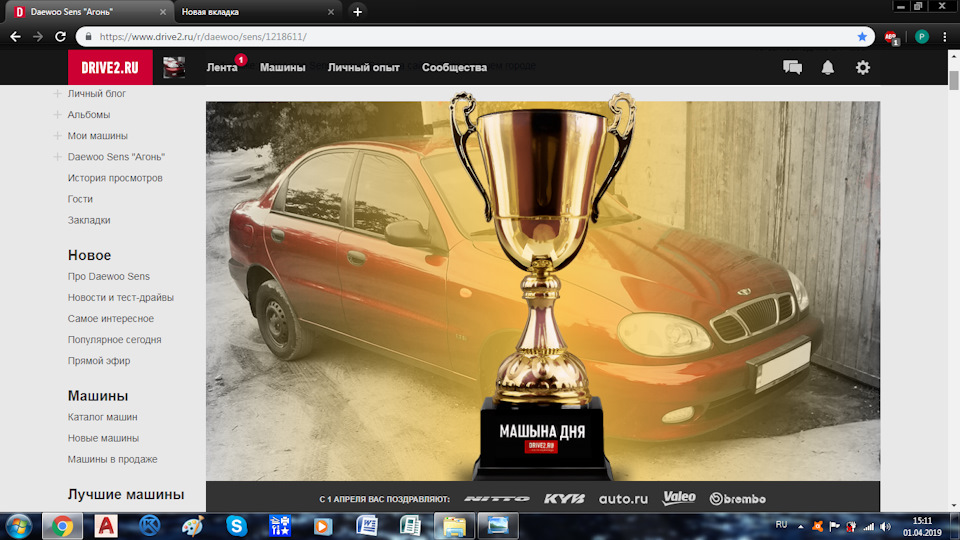Open Мои машины link

97,136
